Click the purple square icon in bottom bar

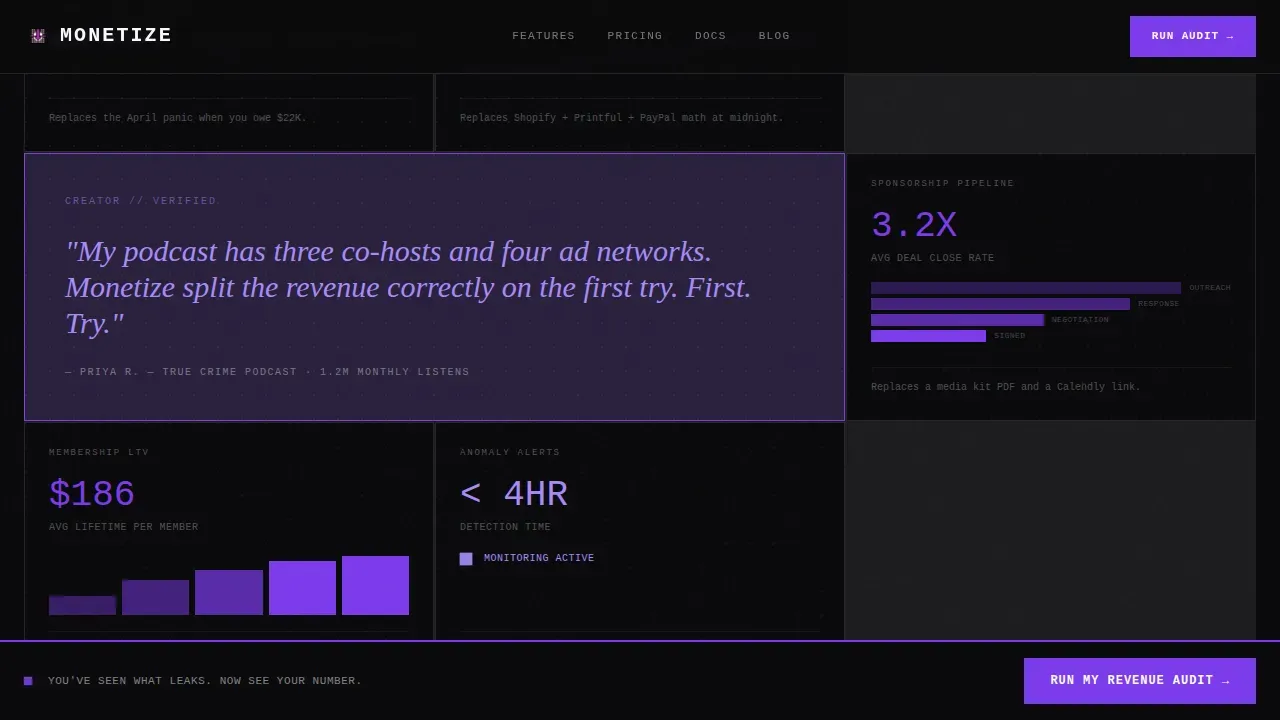tap(28, 681)
